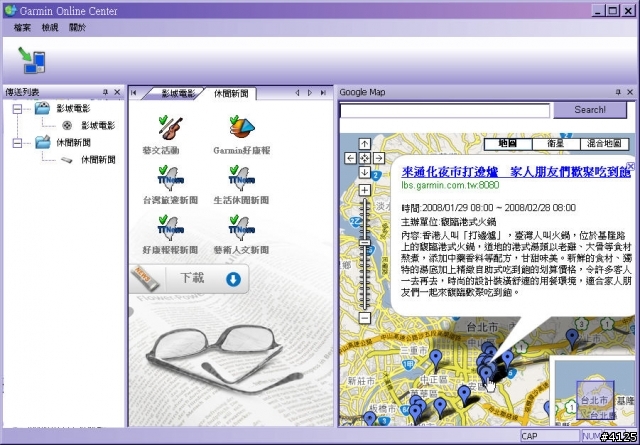Click the 休閒新聞 folder icon in tree
This screenshot has width=640, height=445.
tap(42, 142)
